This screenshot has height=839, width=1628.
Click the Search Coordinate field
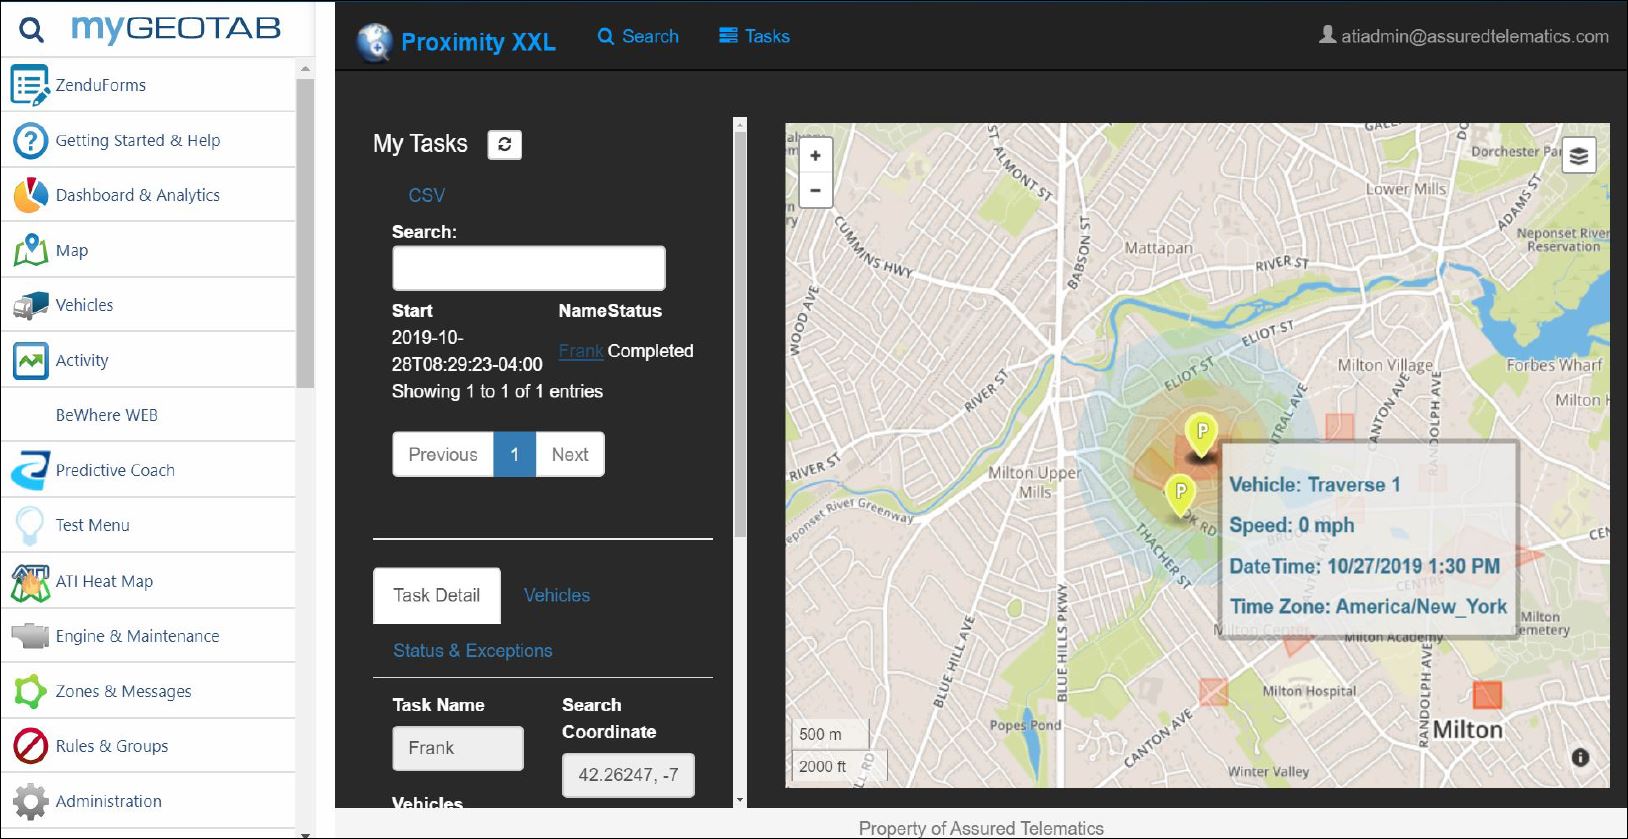coord(628,776)
